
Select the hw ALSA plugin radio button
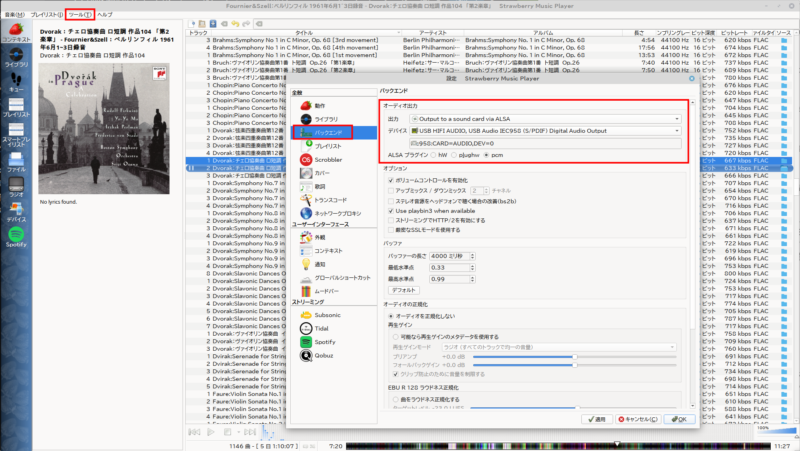coord(433,155)
